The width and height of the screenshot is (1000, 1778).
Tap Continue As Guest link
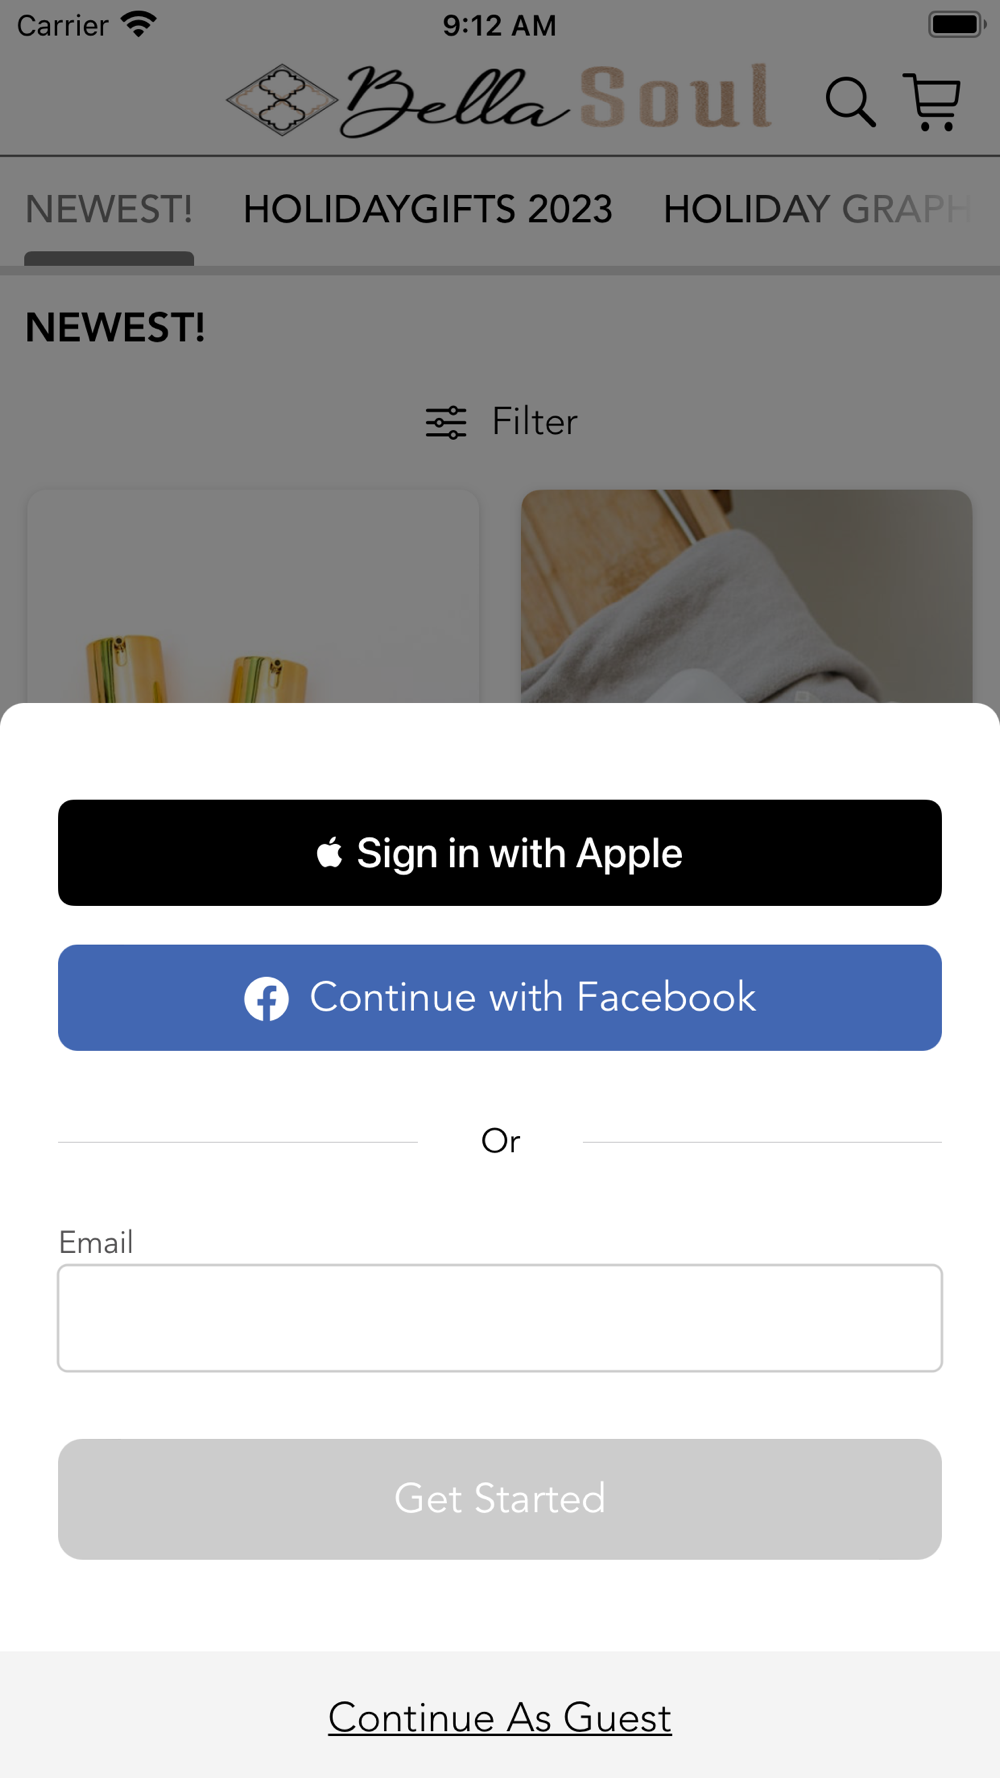(500, 1718)
